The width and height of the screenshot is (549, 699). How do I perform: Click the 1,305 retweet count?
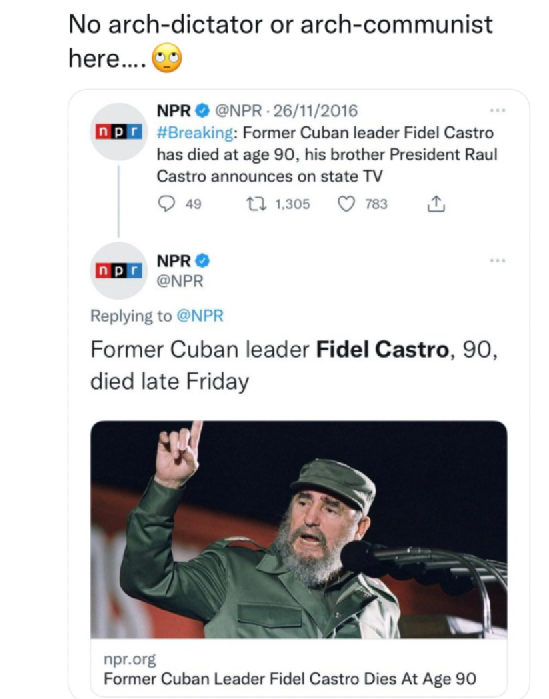click(x=292, y=204)
